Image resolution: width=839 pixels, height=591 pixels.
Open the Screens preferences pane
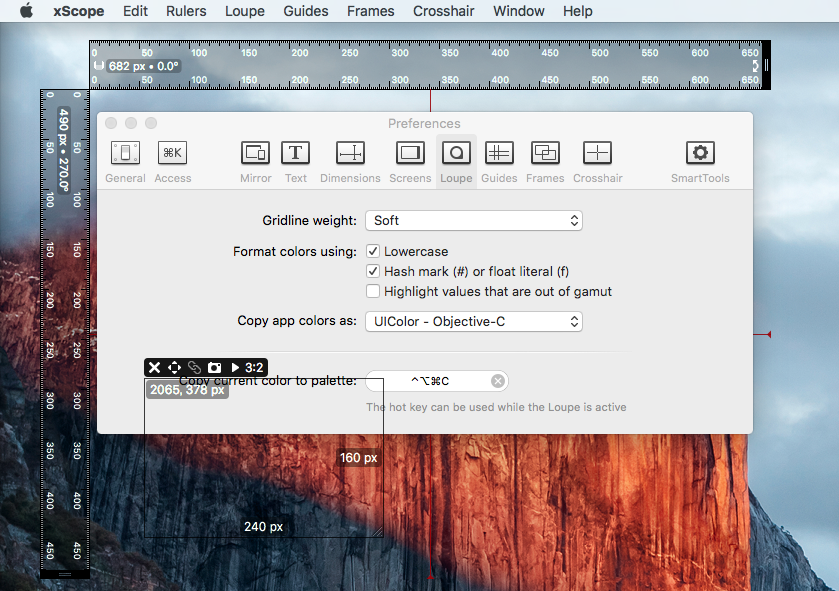(x=410, y=162)
